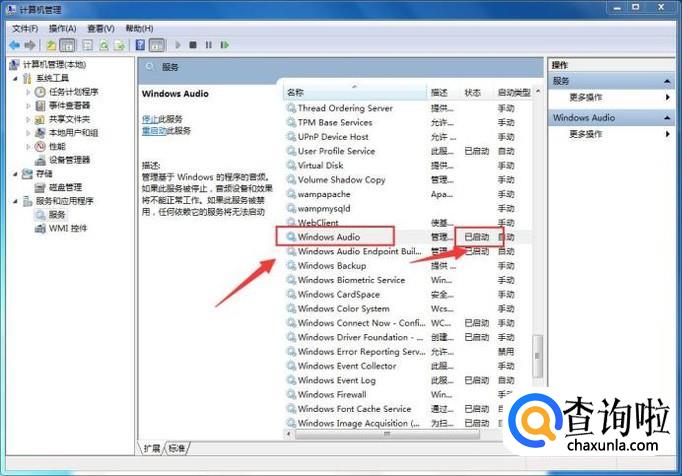This screenshot has height=476, width=682.
Task: Sort by the 名称 column header
Action: [355, 92]
